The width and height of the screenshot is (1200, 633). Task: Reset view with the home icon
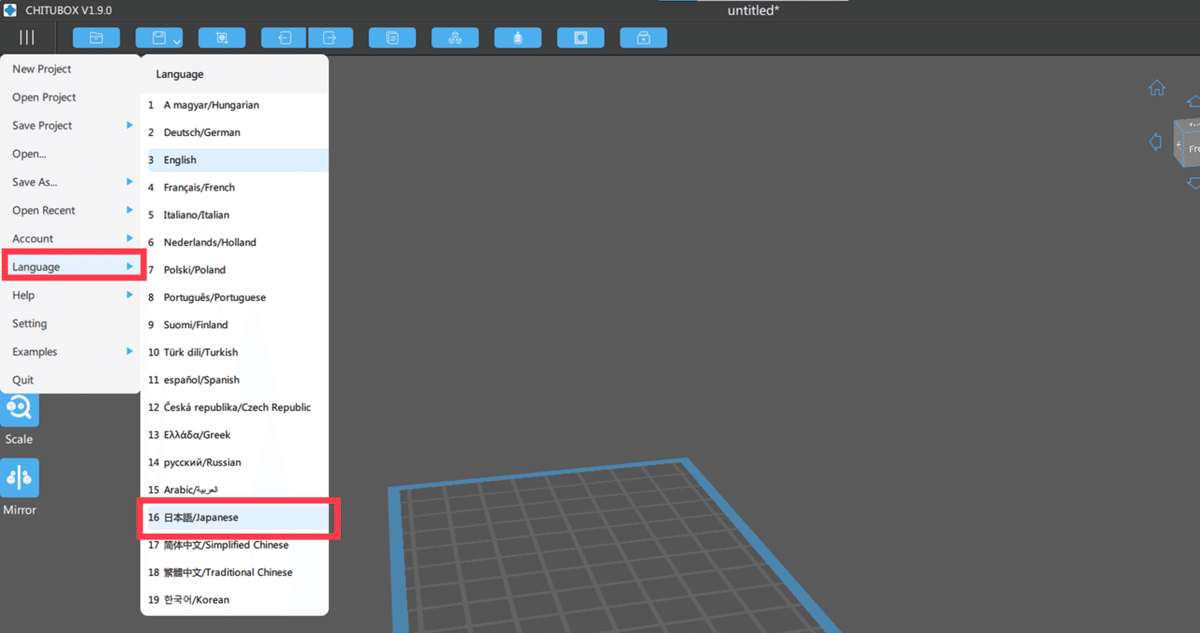1157,88
